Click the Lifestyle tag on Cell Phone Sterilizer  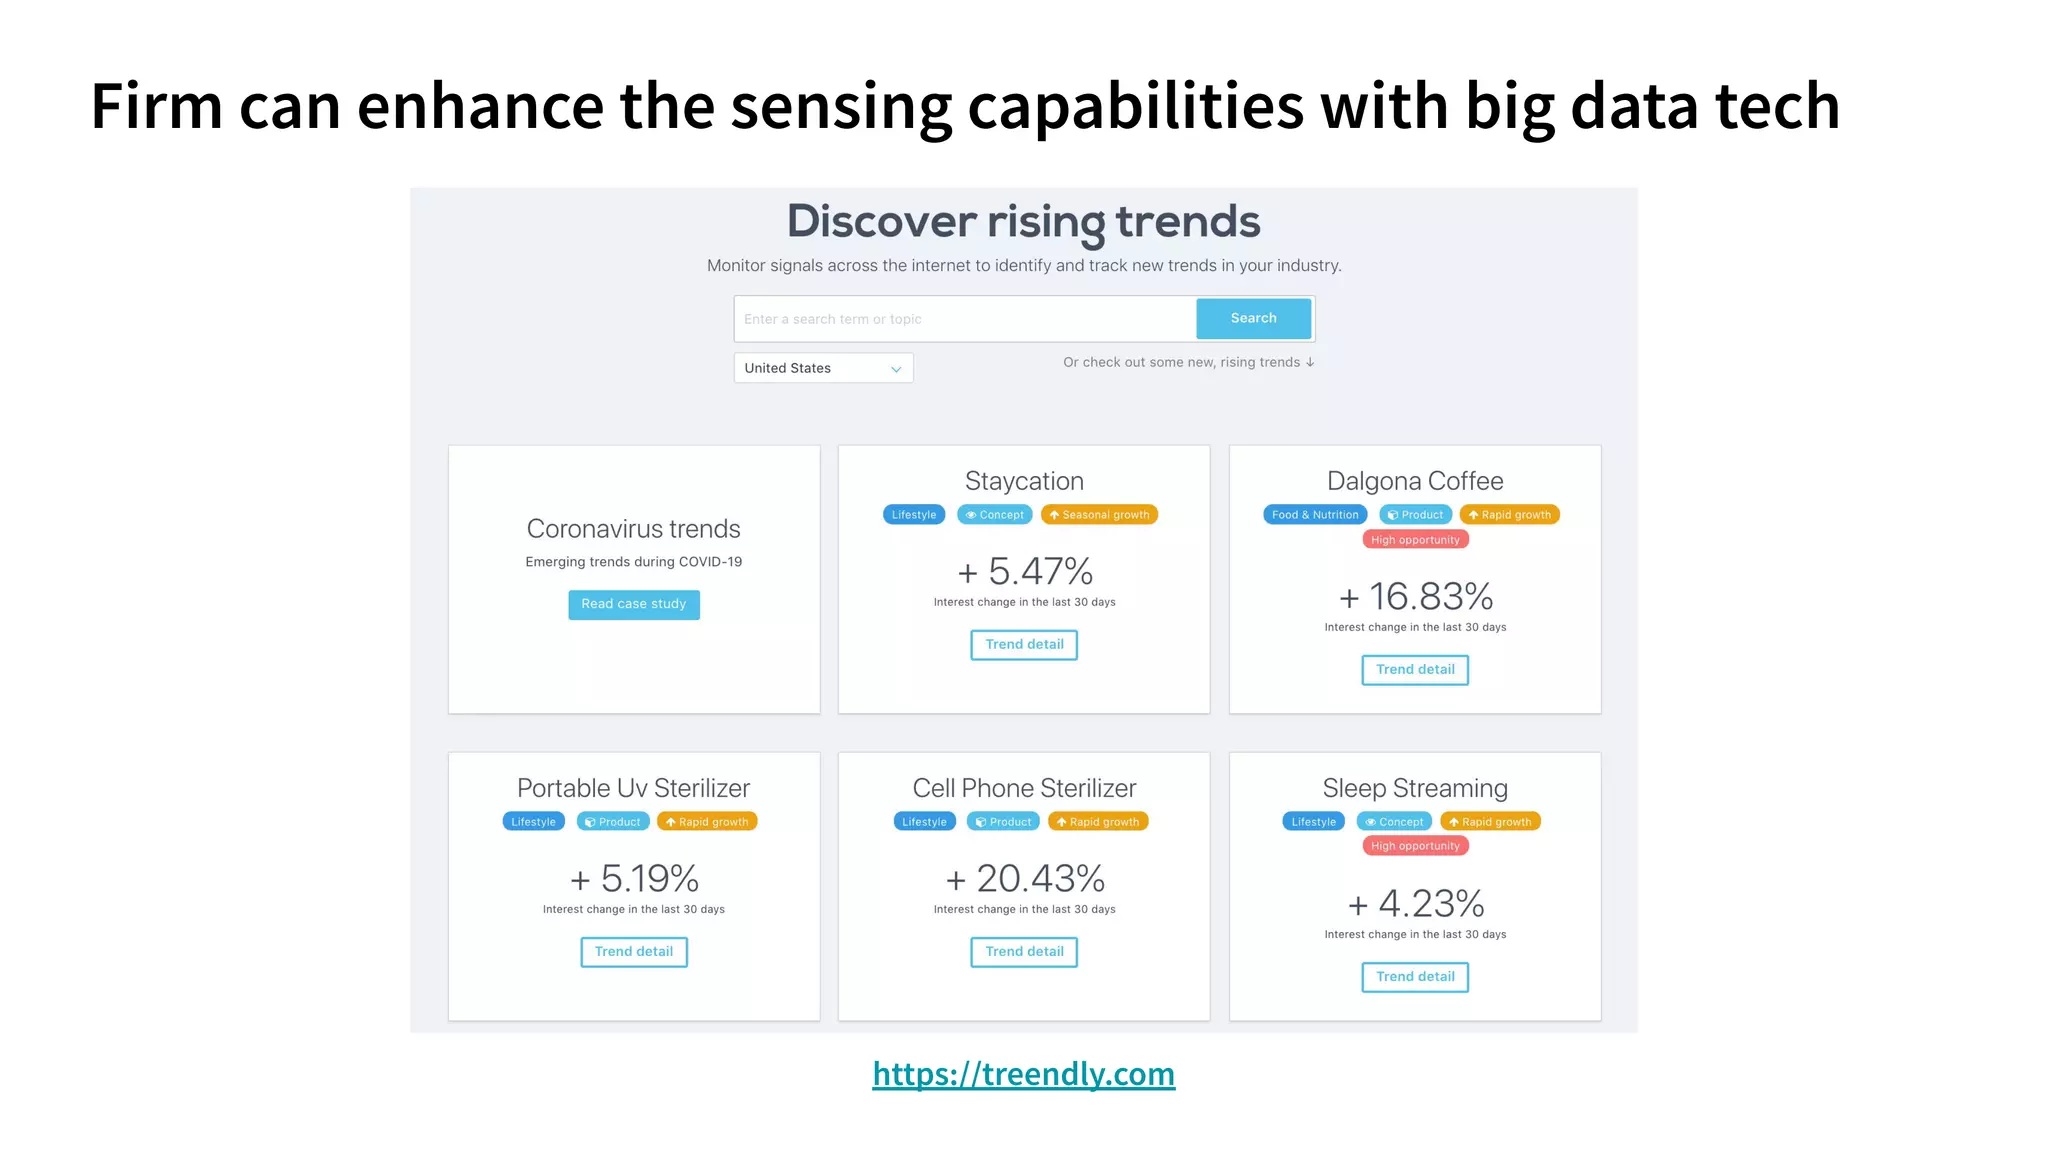[924, 822]
